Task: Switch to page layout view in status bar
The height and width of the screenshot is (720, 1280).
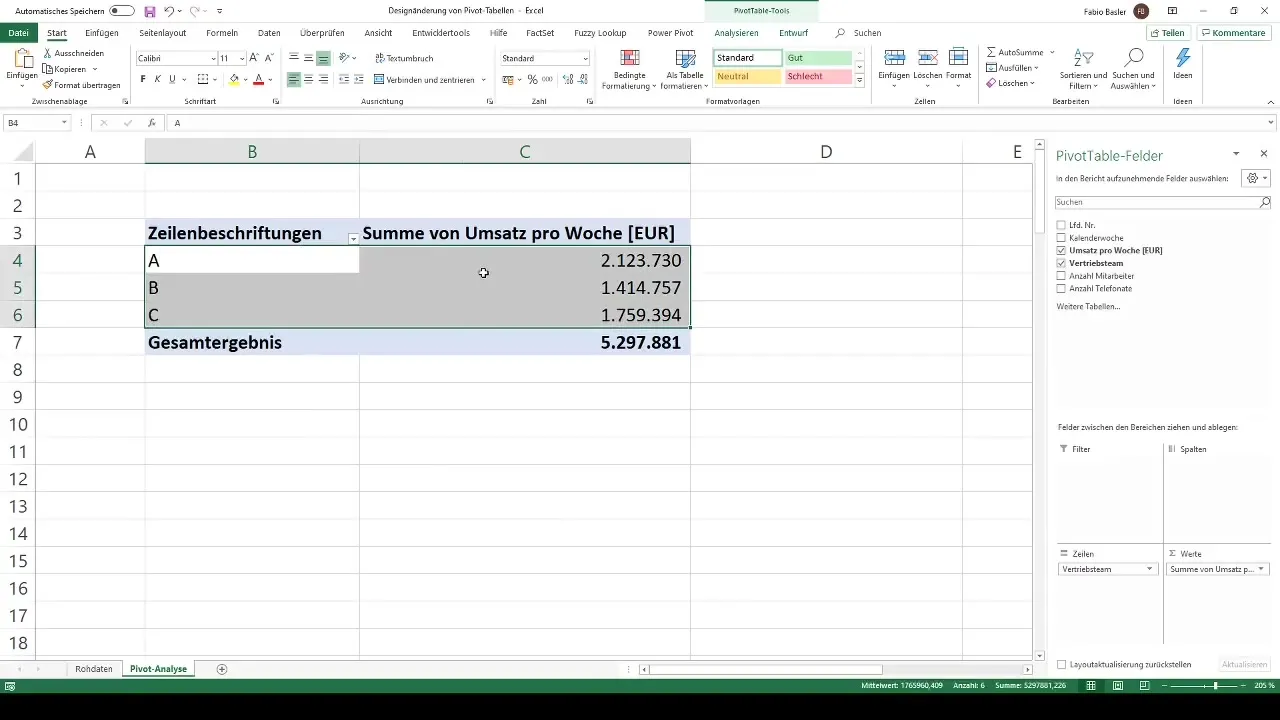Action: coord(1118,686)
